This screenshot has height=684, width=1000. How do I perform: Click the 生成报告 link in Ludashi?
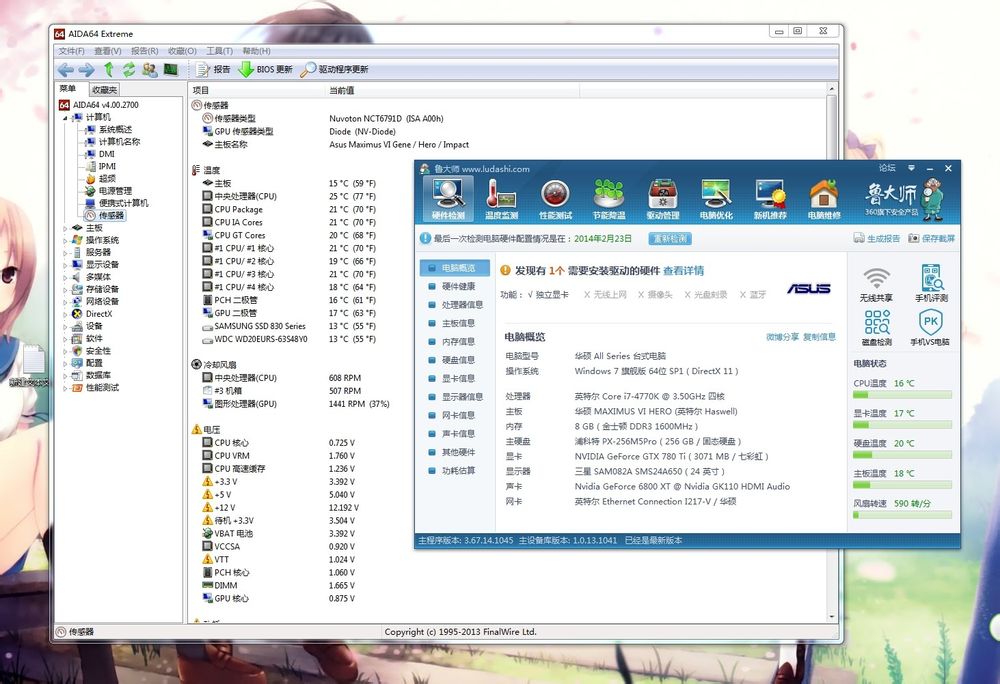coord(876,238)
